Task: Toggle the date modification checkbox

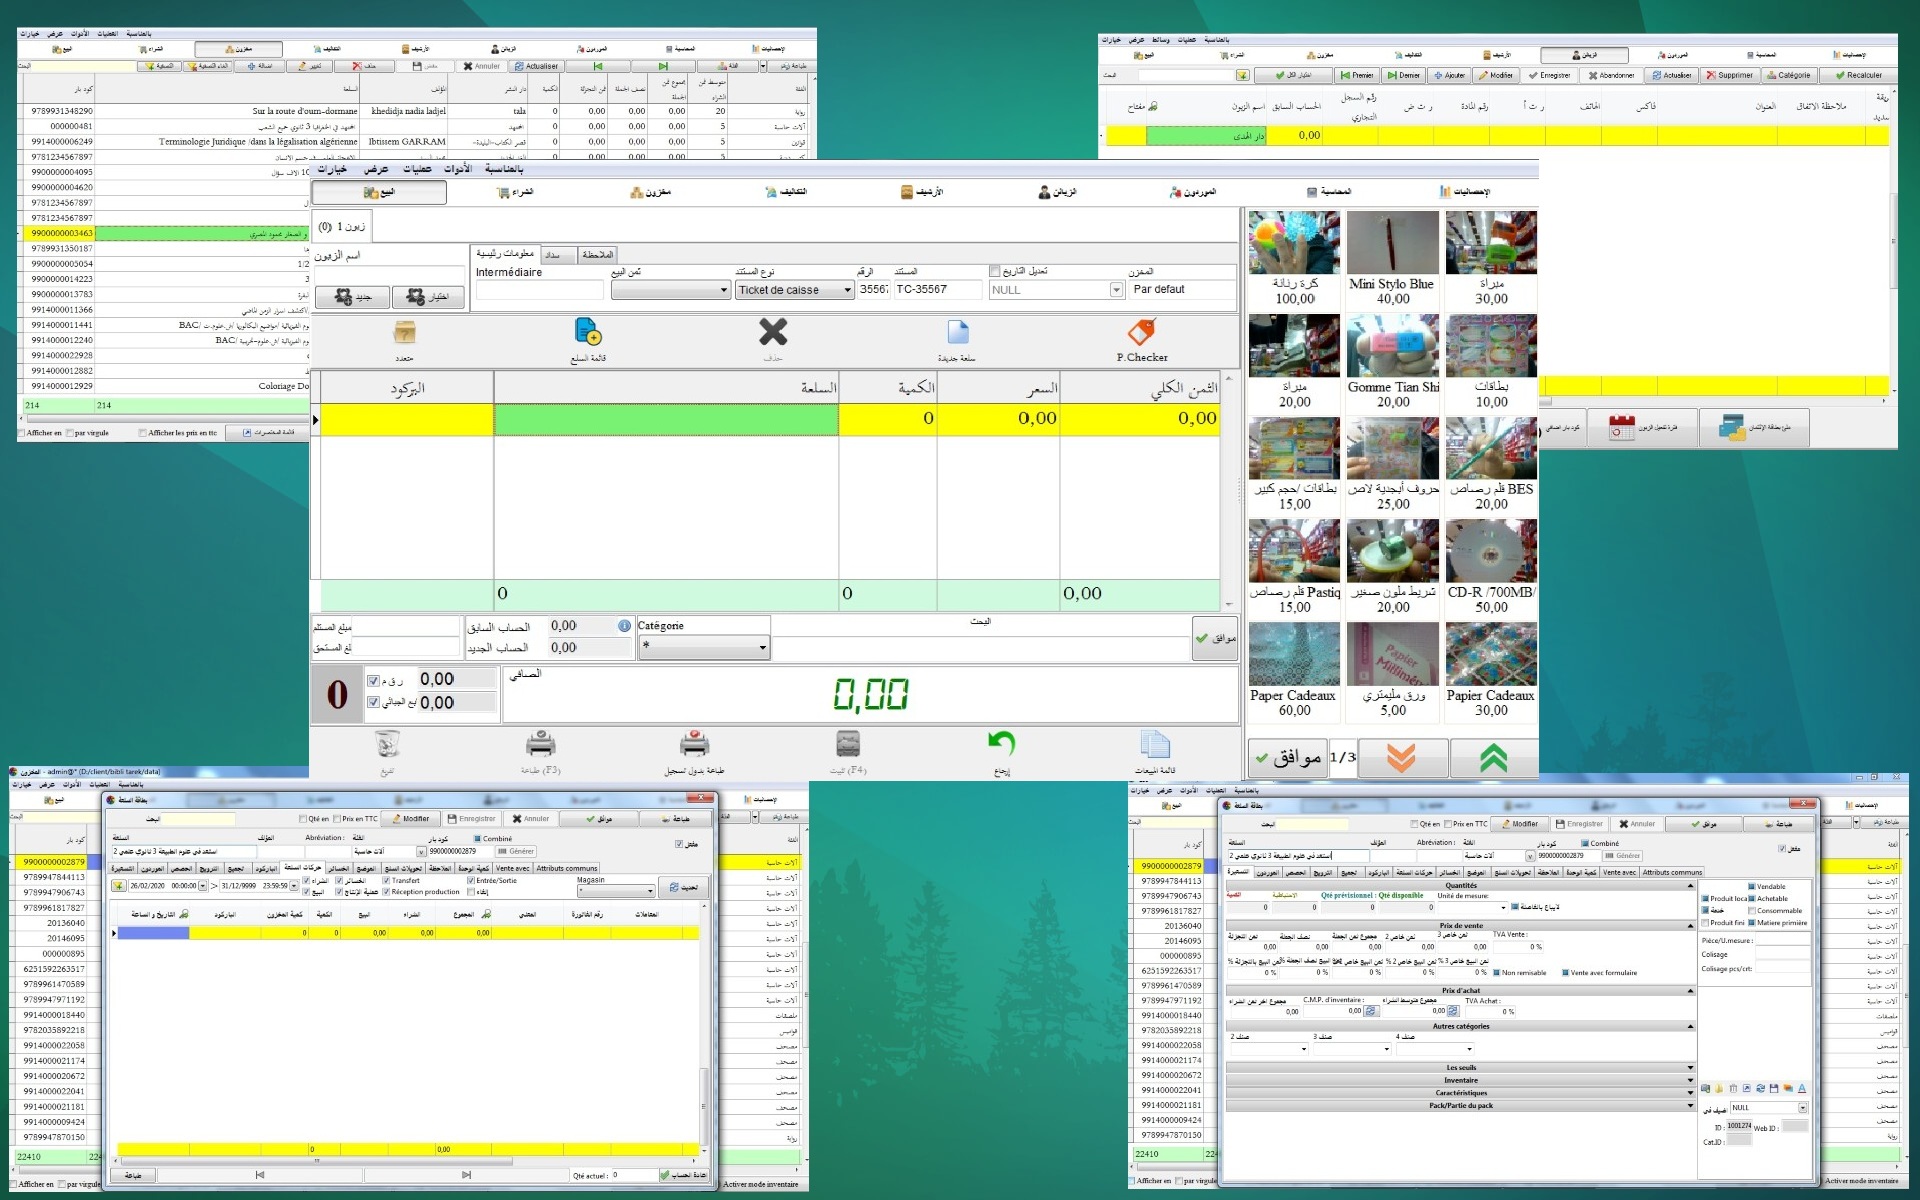Action: (994, 271)
